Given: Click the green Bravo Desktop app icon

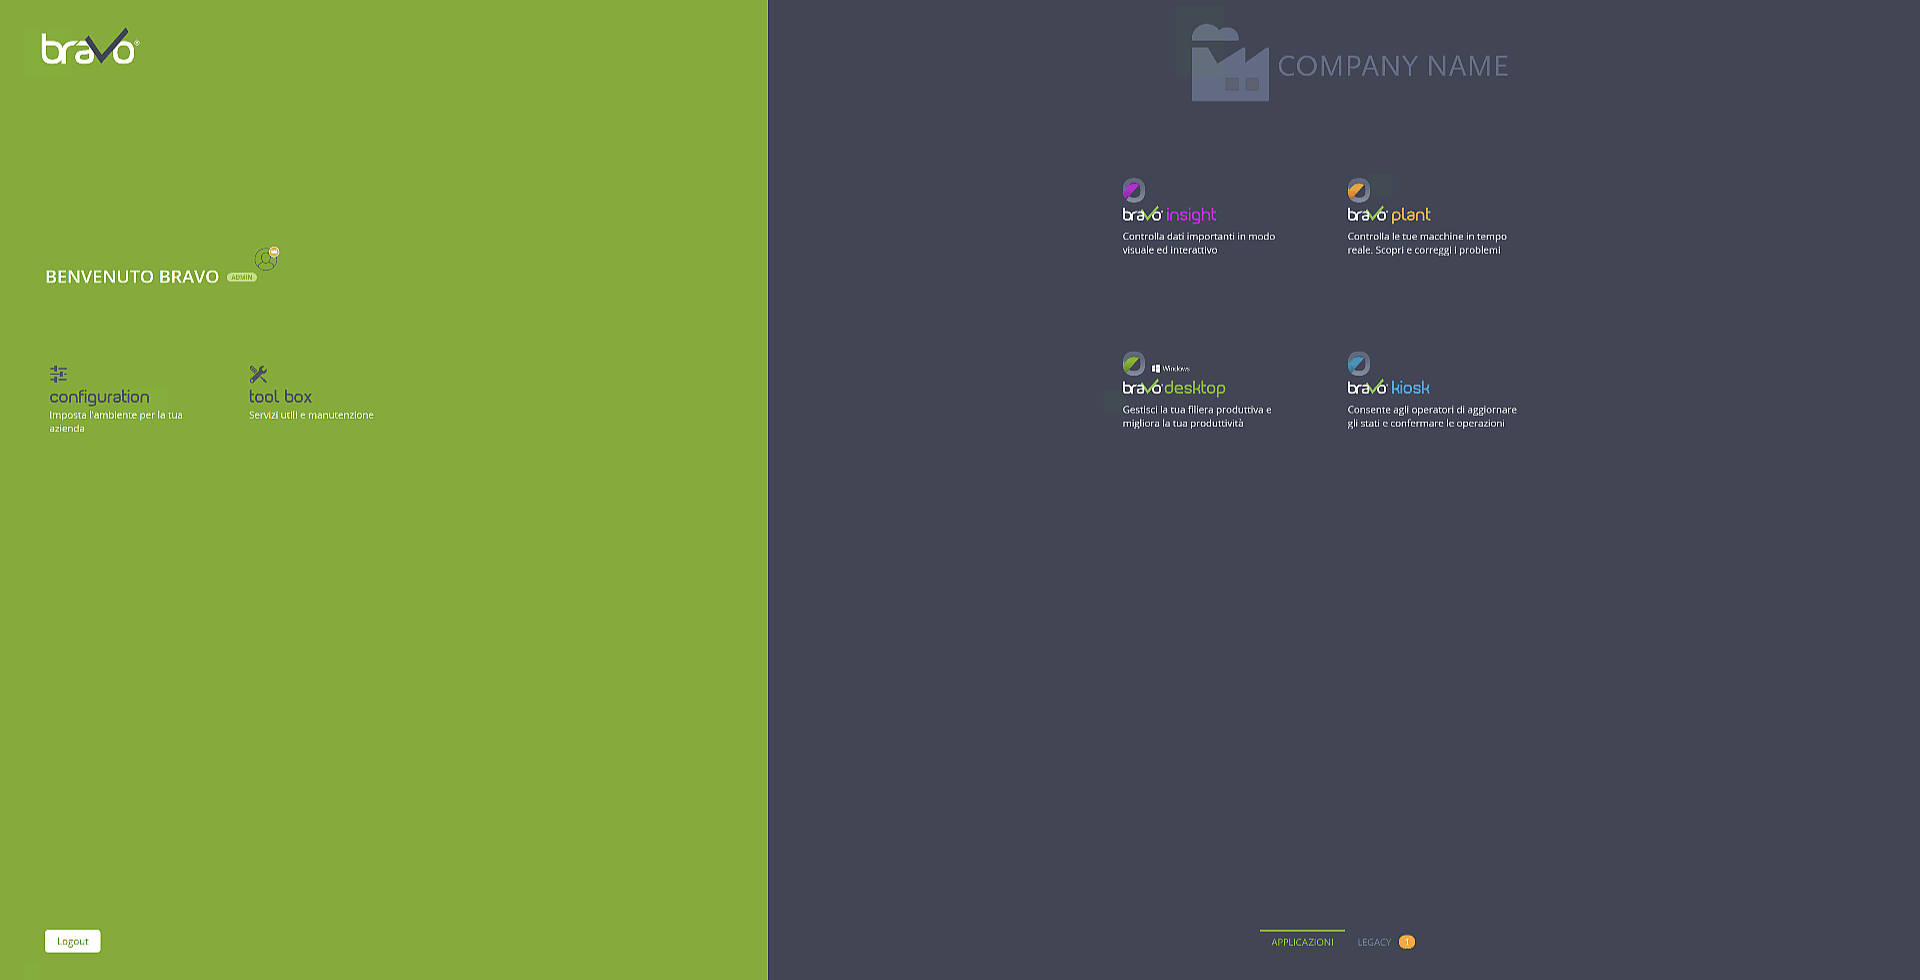Looking at the screenshot, I should pyautogui.click(x=1133, y=363).
